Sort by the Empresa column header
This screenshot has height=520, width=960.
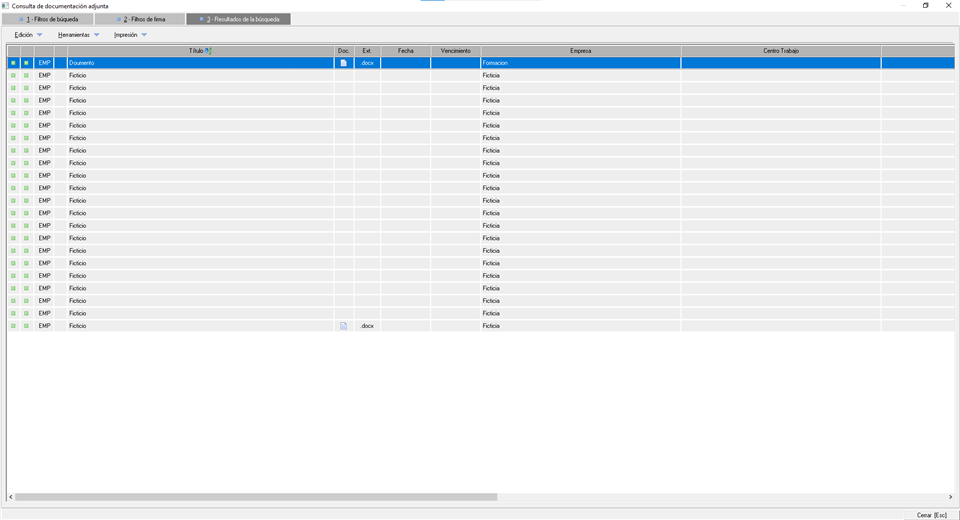pyautogui.click(x=580, y=50)
